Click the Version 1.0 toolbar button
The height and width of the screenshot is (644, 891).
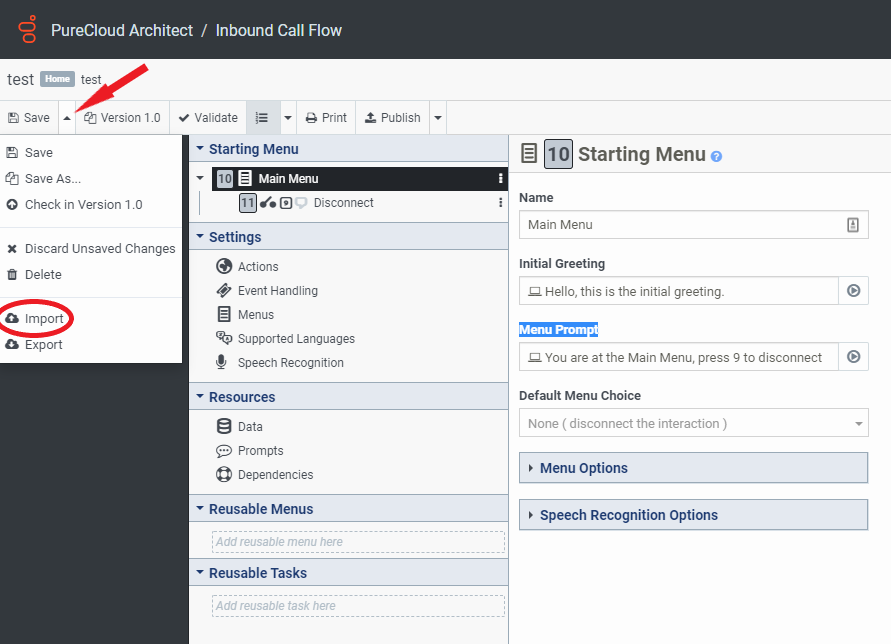[x=122, y=118]
